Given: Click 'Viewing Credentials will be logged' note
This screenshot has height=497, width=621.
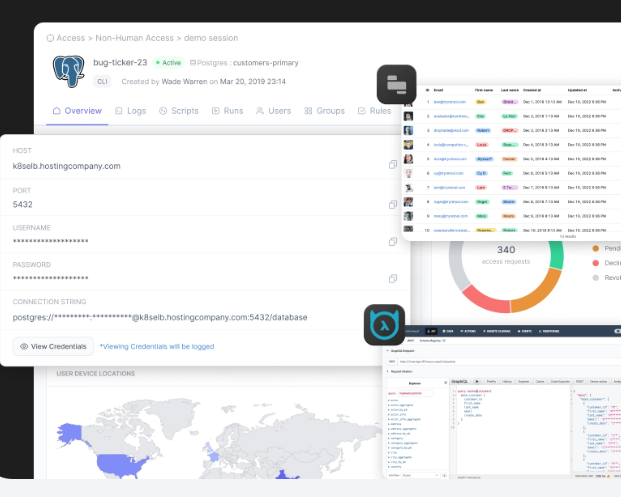Looking at the screenshot, I should (x=157, y=347).
